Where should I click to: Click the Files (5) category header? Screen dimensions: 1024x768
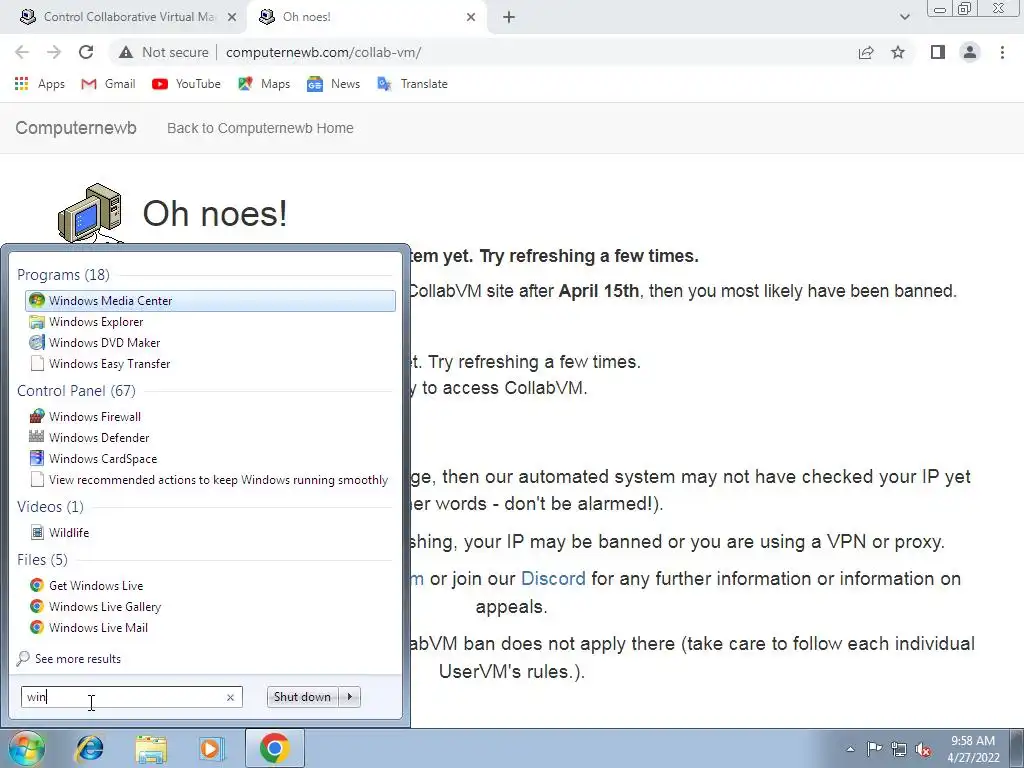pos(42,559)
